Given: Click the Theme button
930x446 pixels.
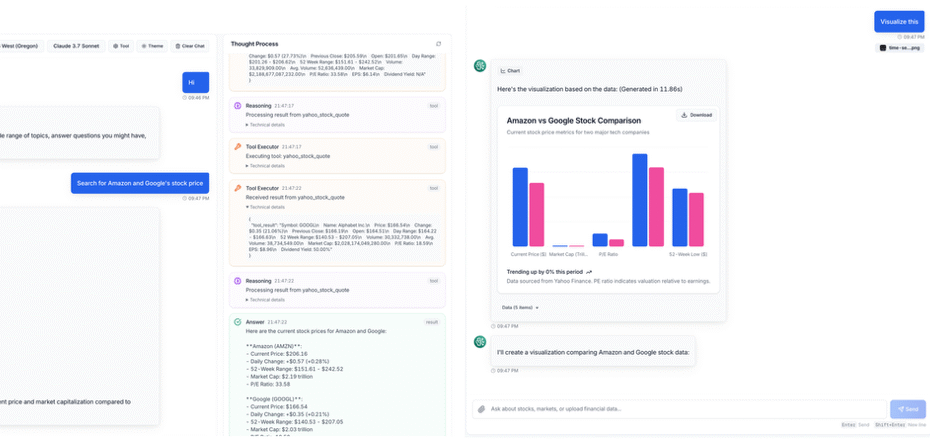Looking at the screenshot, I should (152, 46).
